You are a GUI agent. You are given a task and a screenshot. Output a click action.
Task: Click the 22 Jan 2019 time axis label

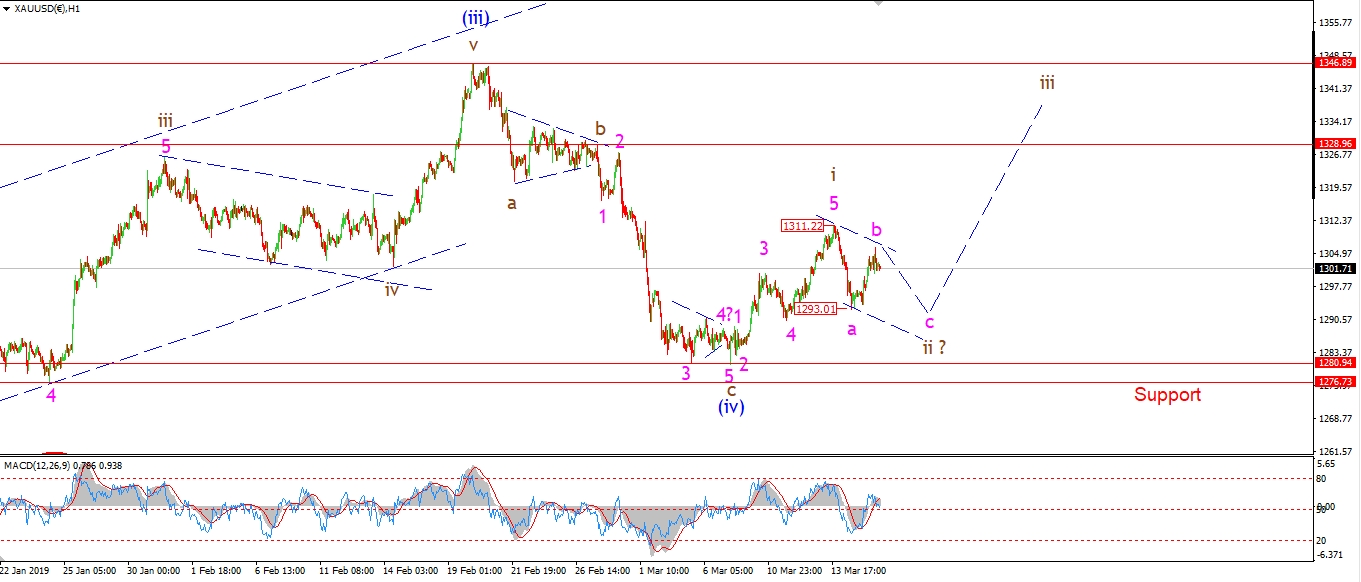[25, 571]
